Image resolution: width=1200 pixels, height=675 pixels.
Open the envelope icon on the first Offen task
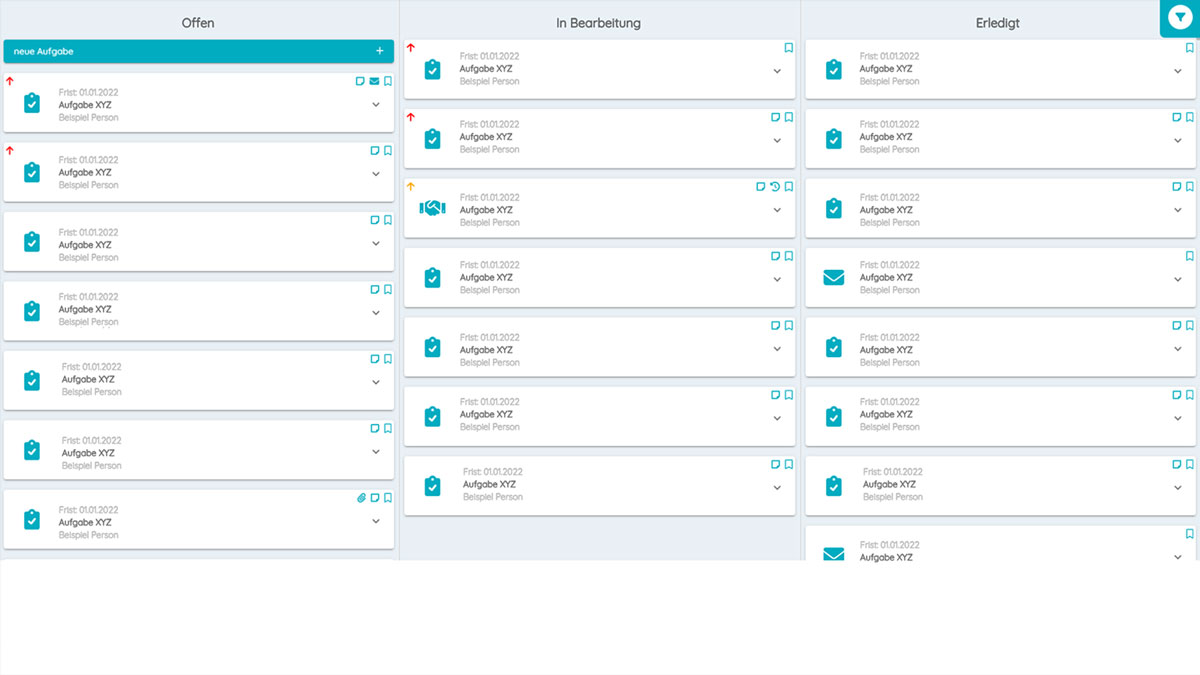[x=374, y=81]
